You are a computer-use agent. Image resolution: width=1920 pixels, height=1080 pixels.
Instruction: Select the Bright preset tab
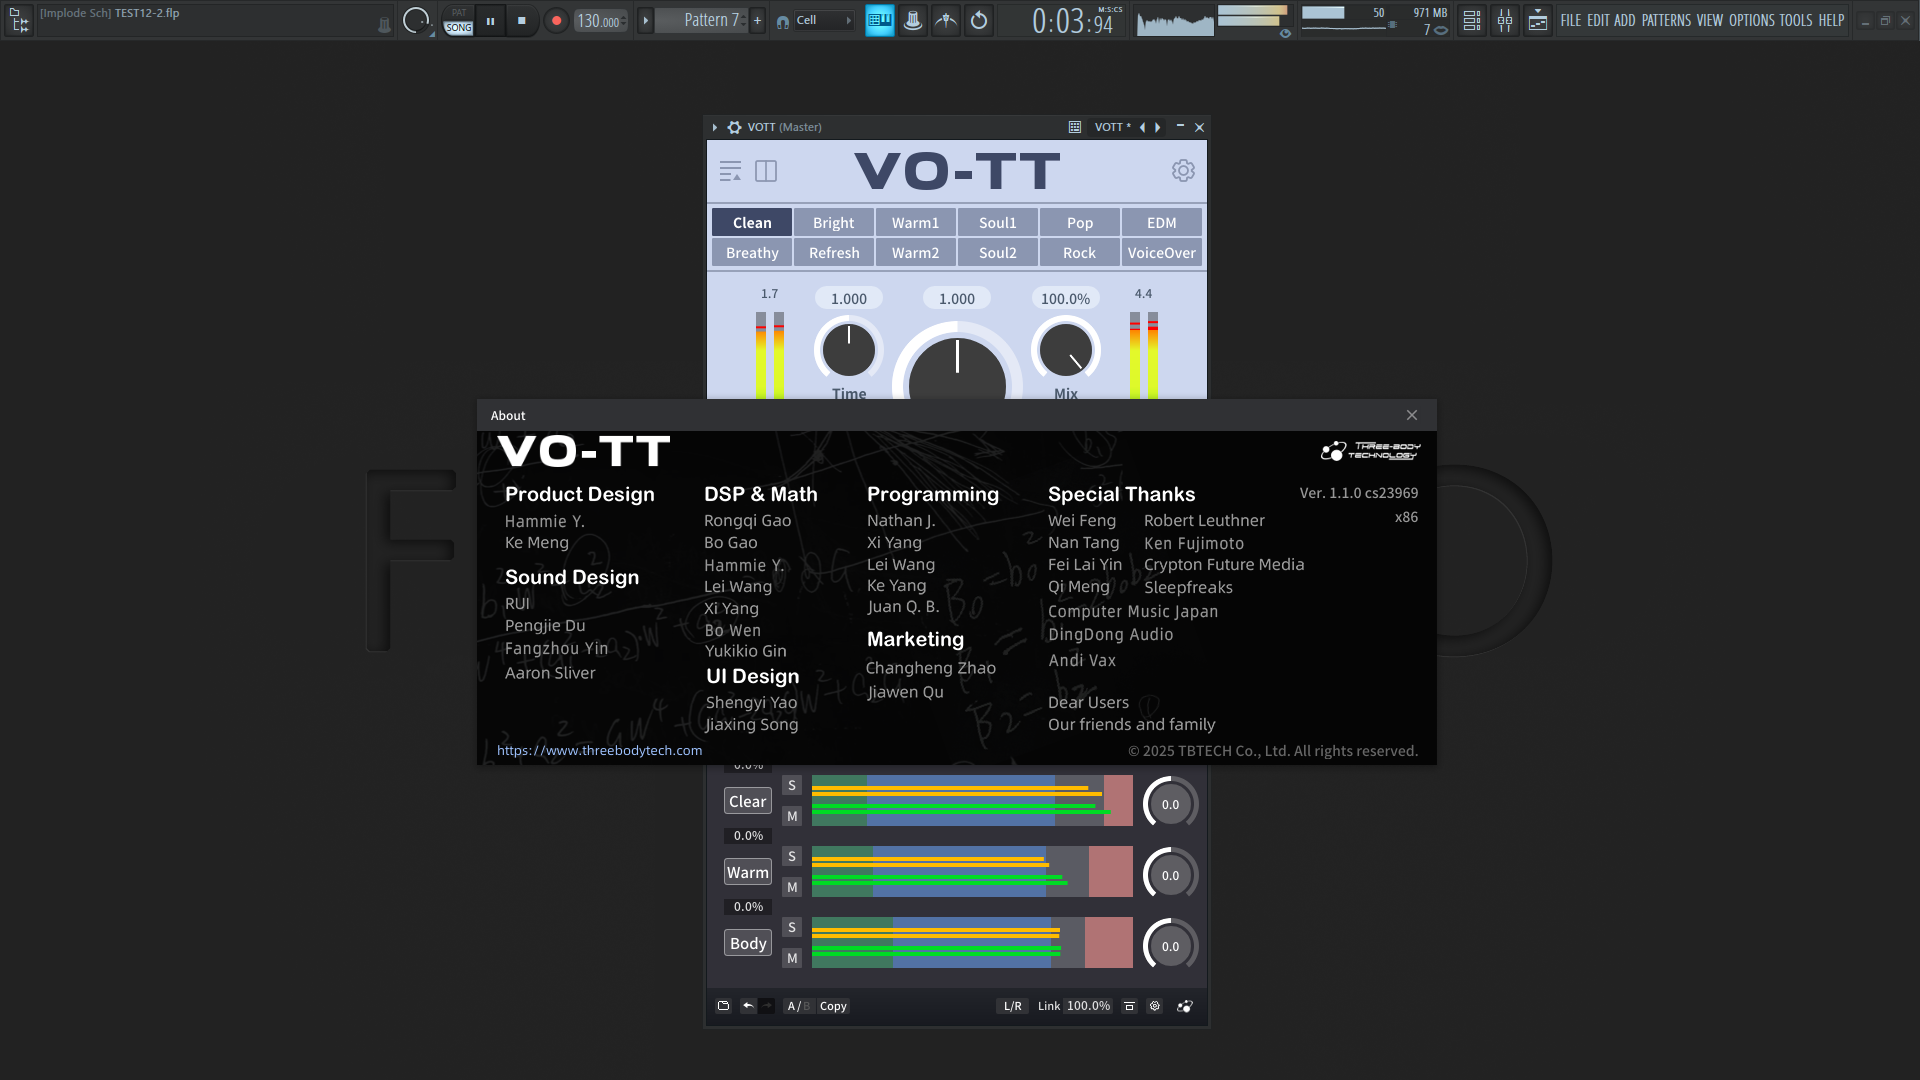pyautogui.click(x=834, y=222)
